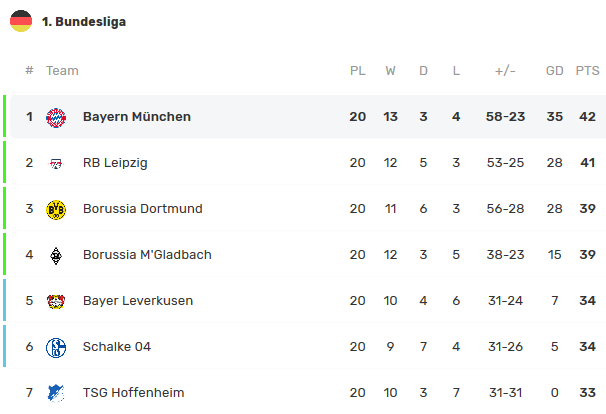Click Bayern München's 58-23 goals cell
Image resolution: width=606 pixels, height=414 pixels.
[x=505, y=117]
